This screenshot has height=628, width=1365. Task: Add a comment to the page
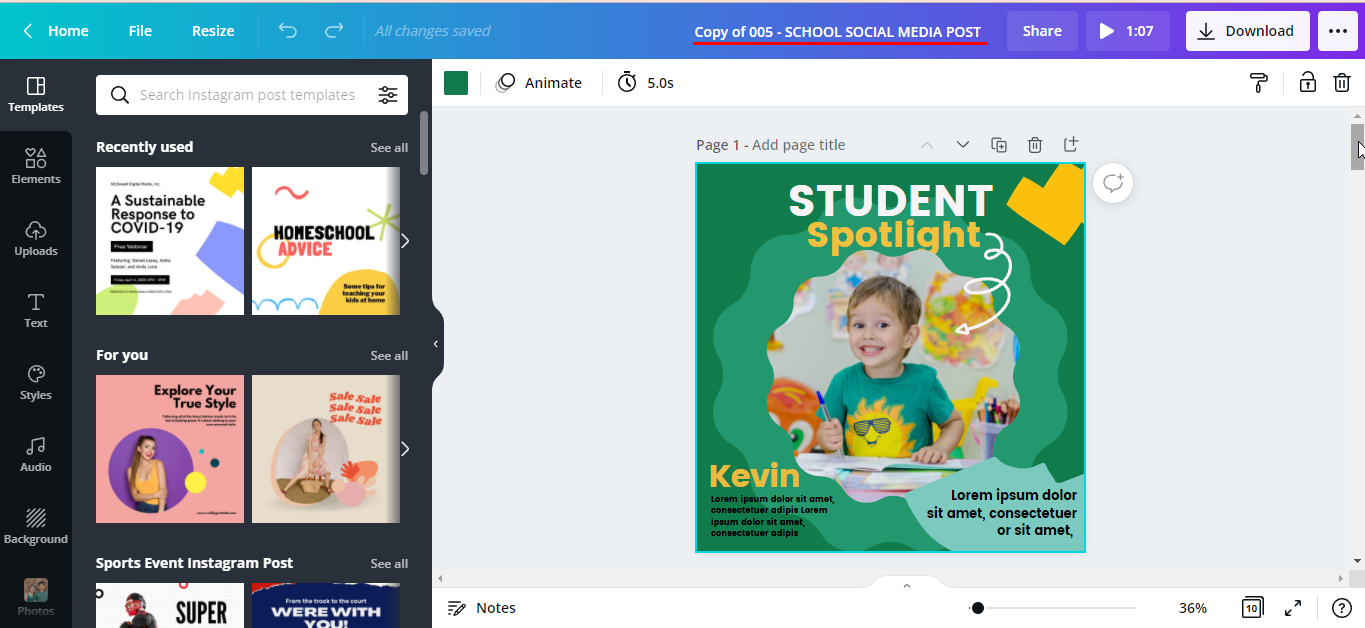(x=1113, y=183)
